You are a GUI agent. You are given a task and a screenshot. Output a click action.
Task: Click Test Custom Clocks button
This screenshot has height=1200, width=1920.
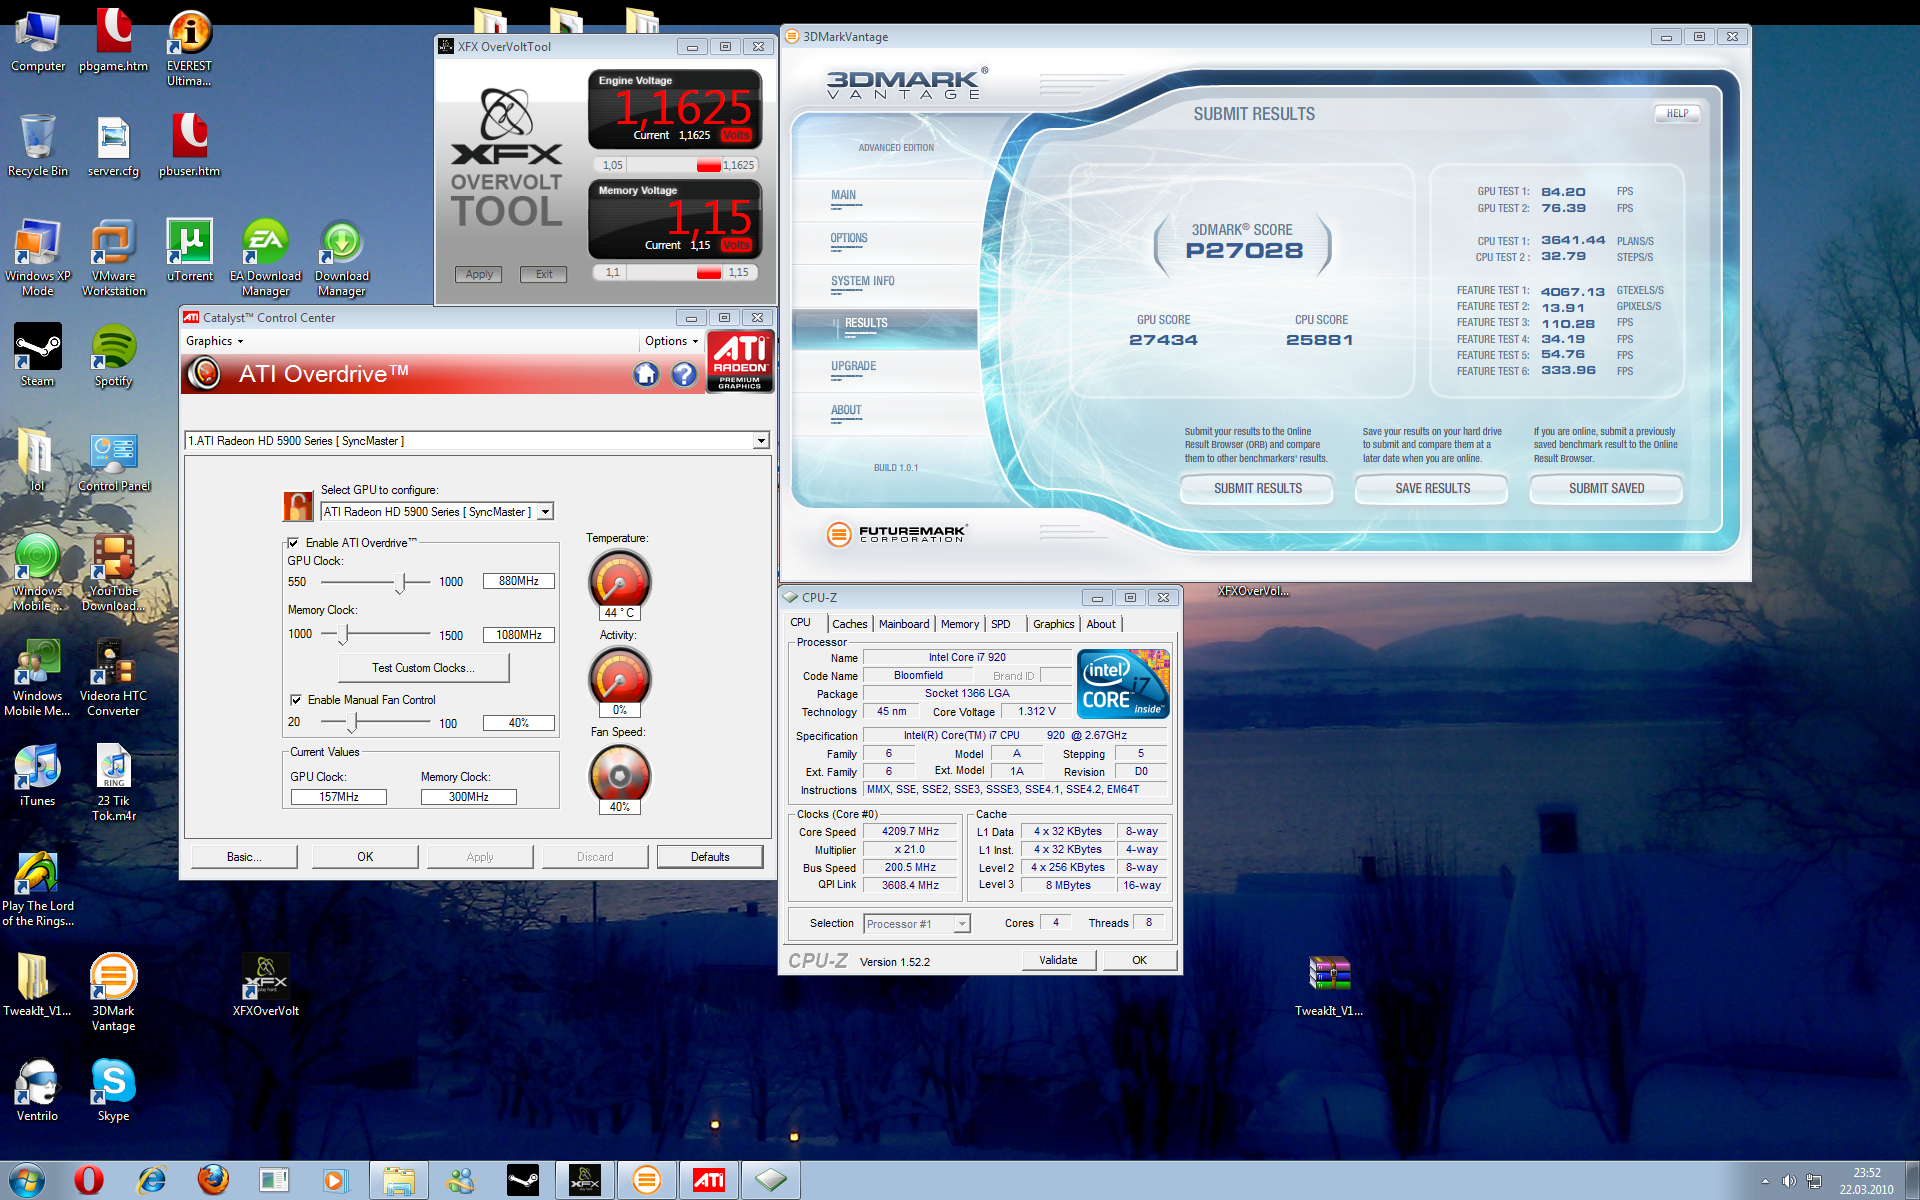(x=424, y=668)
